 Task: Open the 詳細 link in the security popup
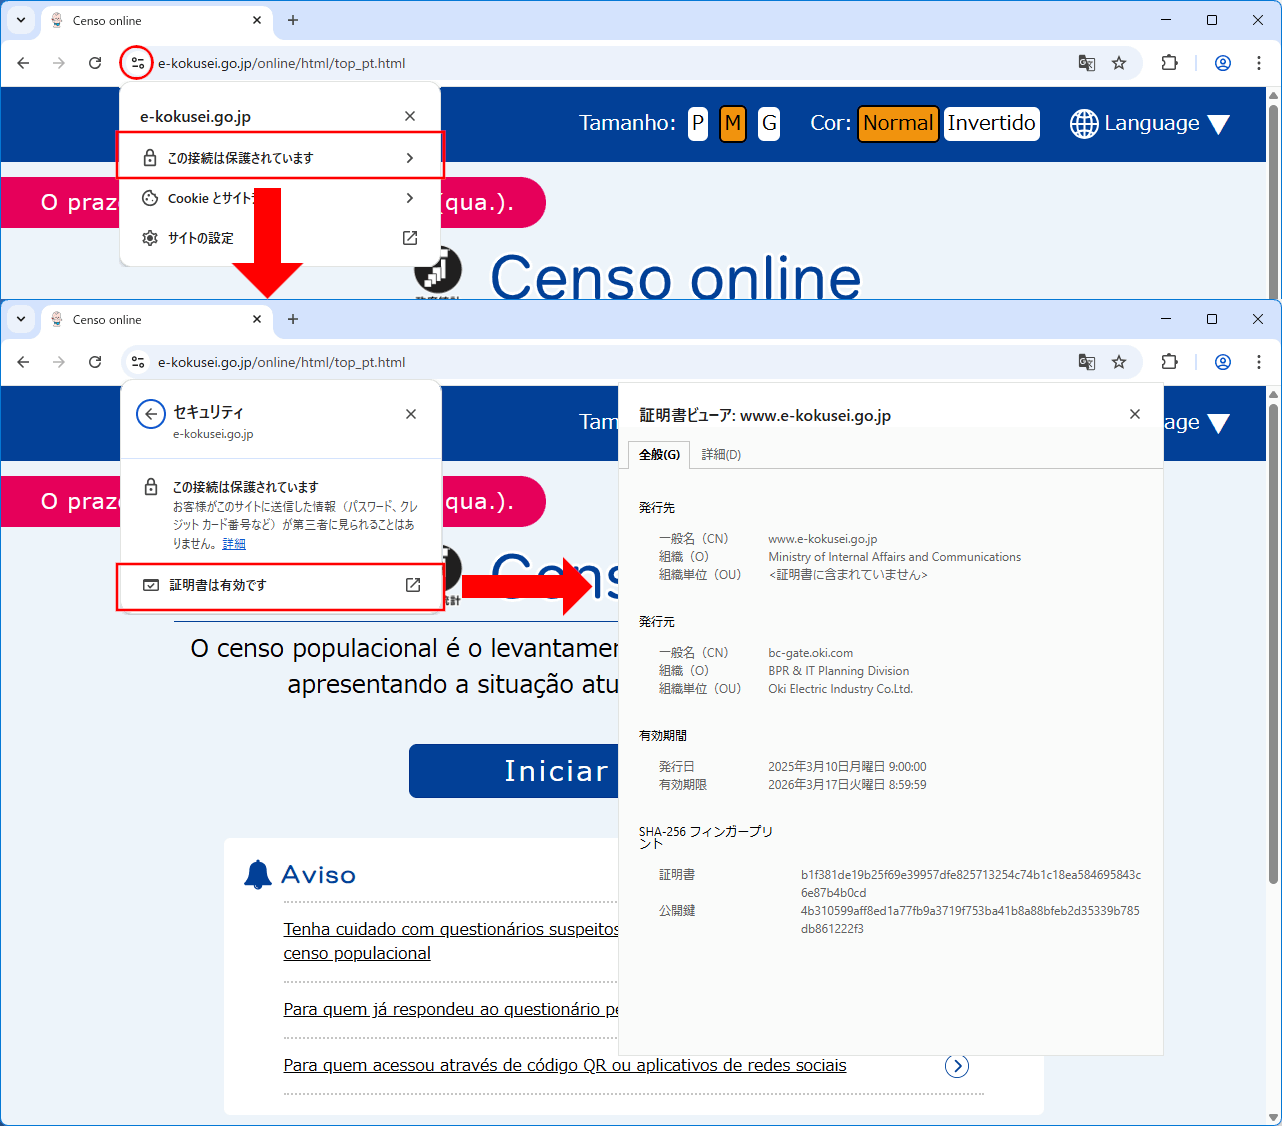(234, 544)
